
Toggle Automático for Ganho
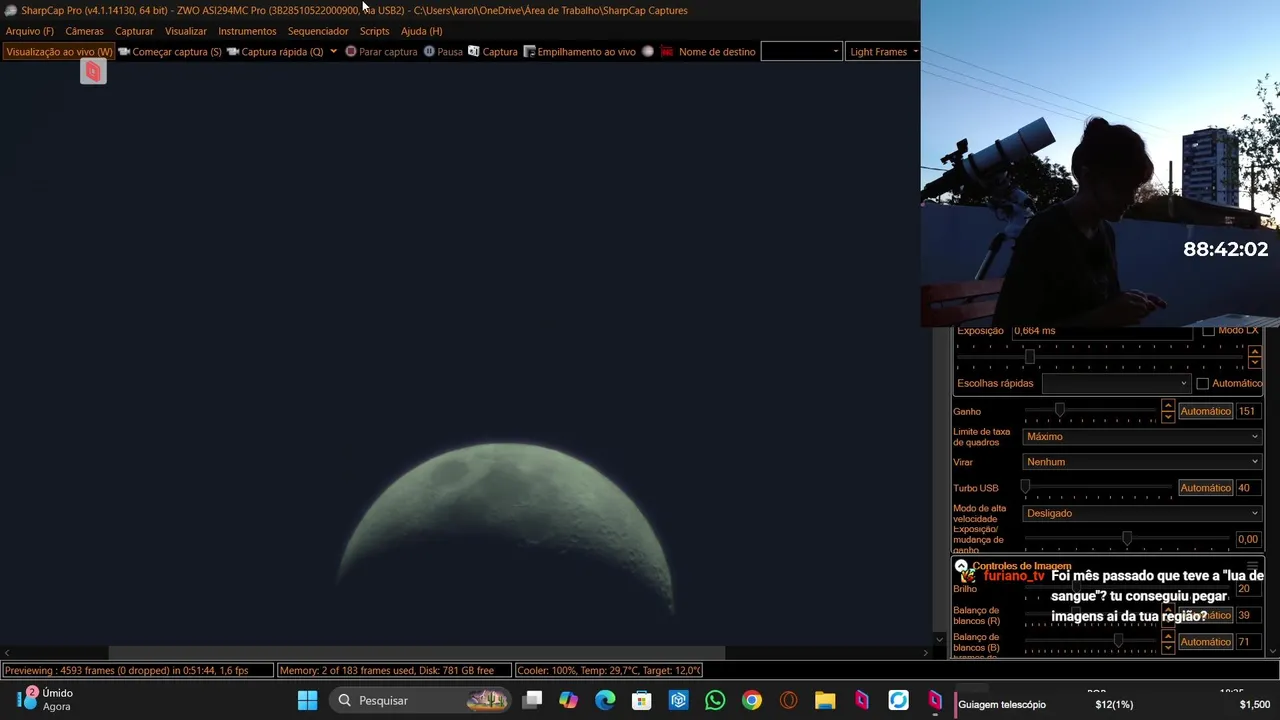[1205, 411]
